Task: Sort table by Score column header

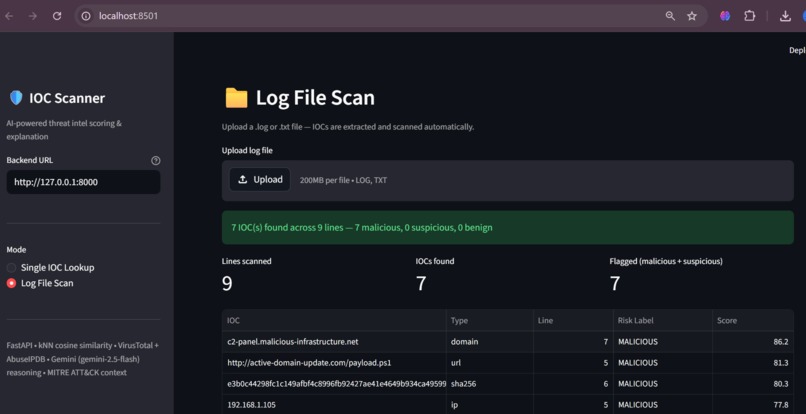Action: (753, 320)
